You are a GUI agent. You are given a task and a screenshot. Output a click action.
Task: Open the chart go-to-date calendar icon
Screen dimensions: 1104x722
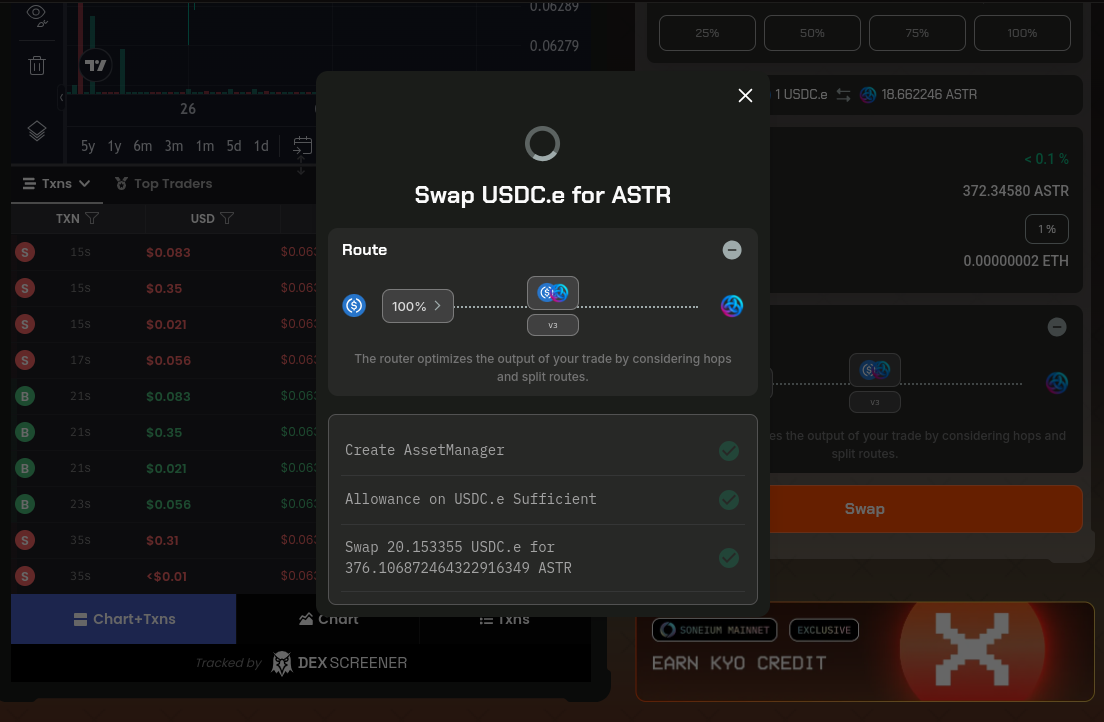302,146
